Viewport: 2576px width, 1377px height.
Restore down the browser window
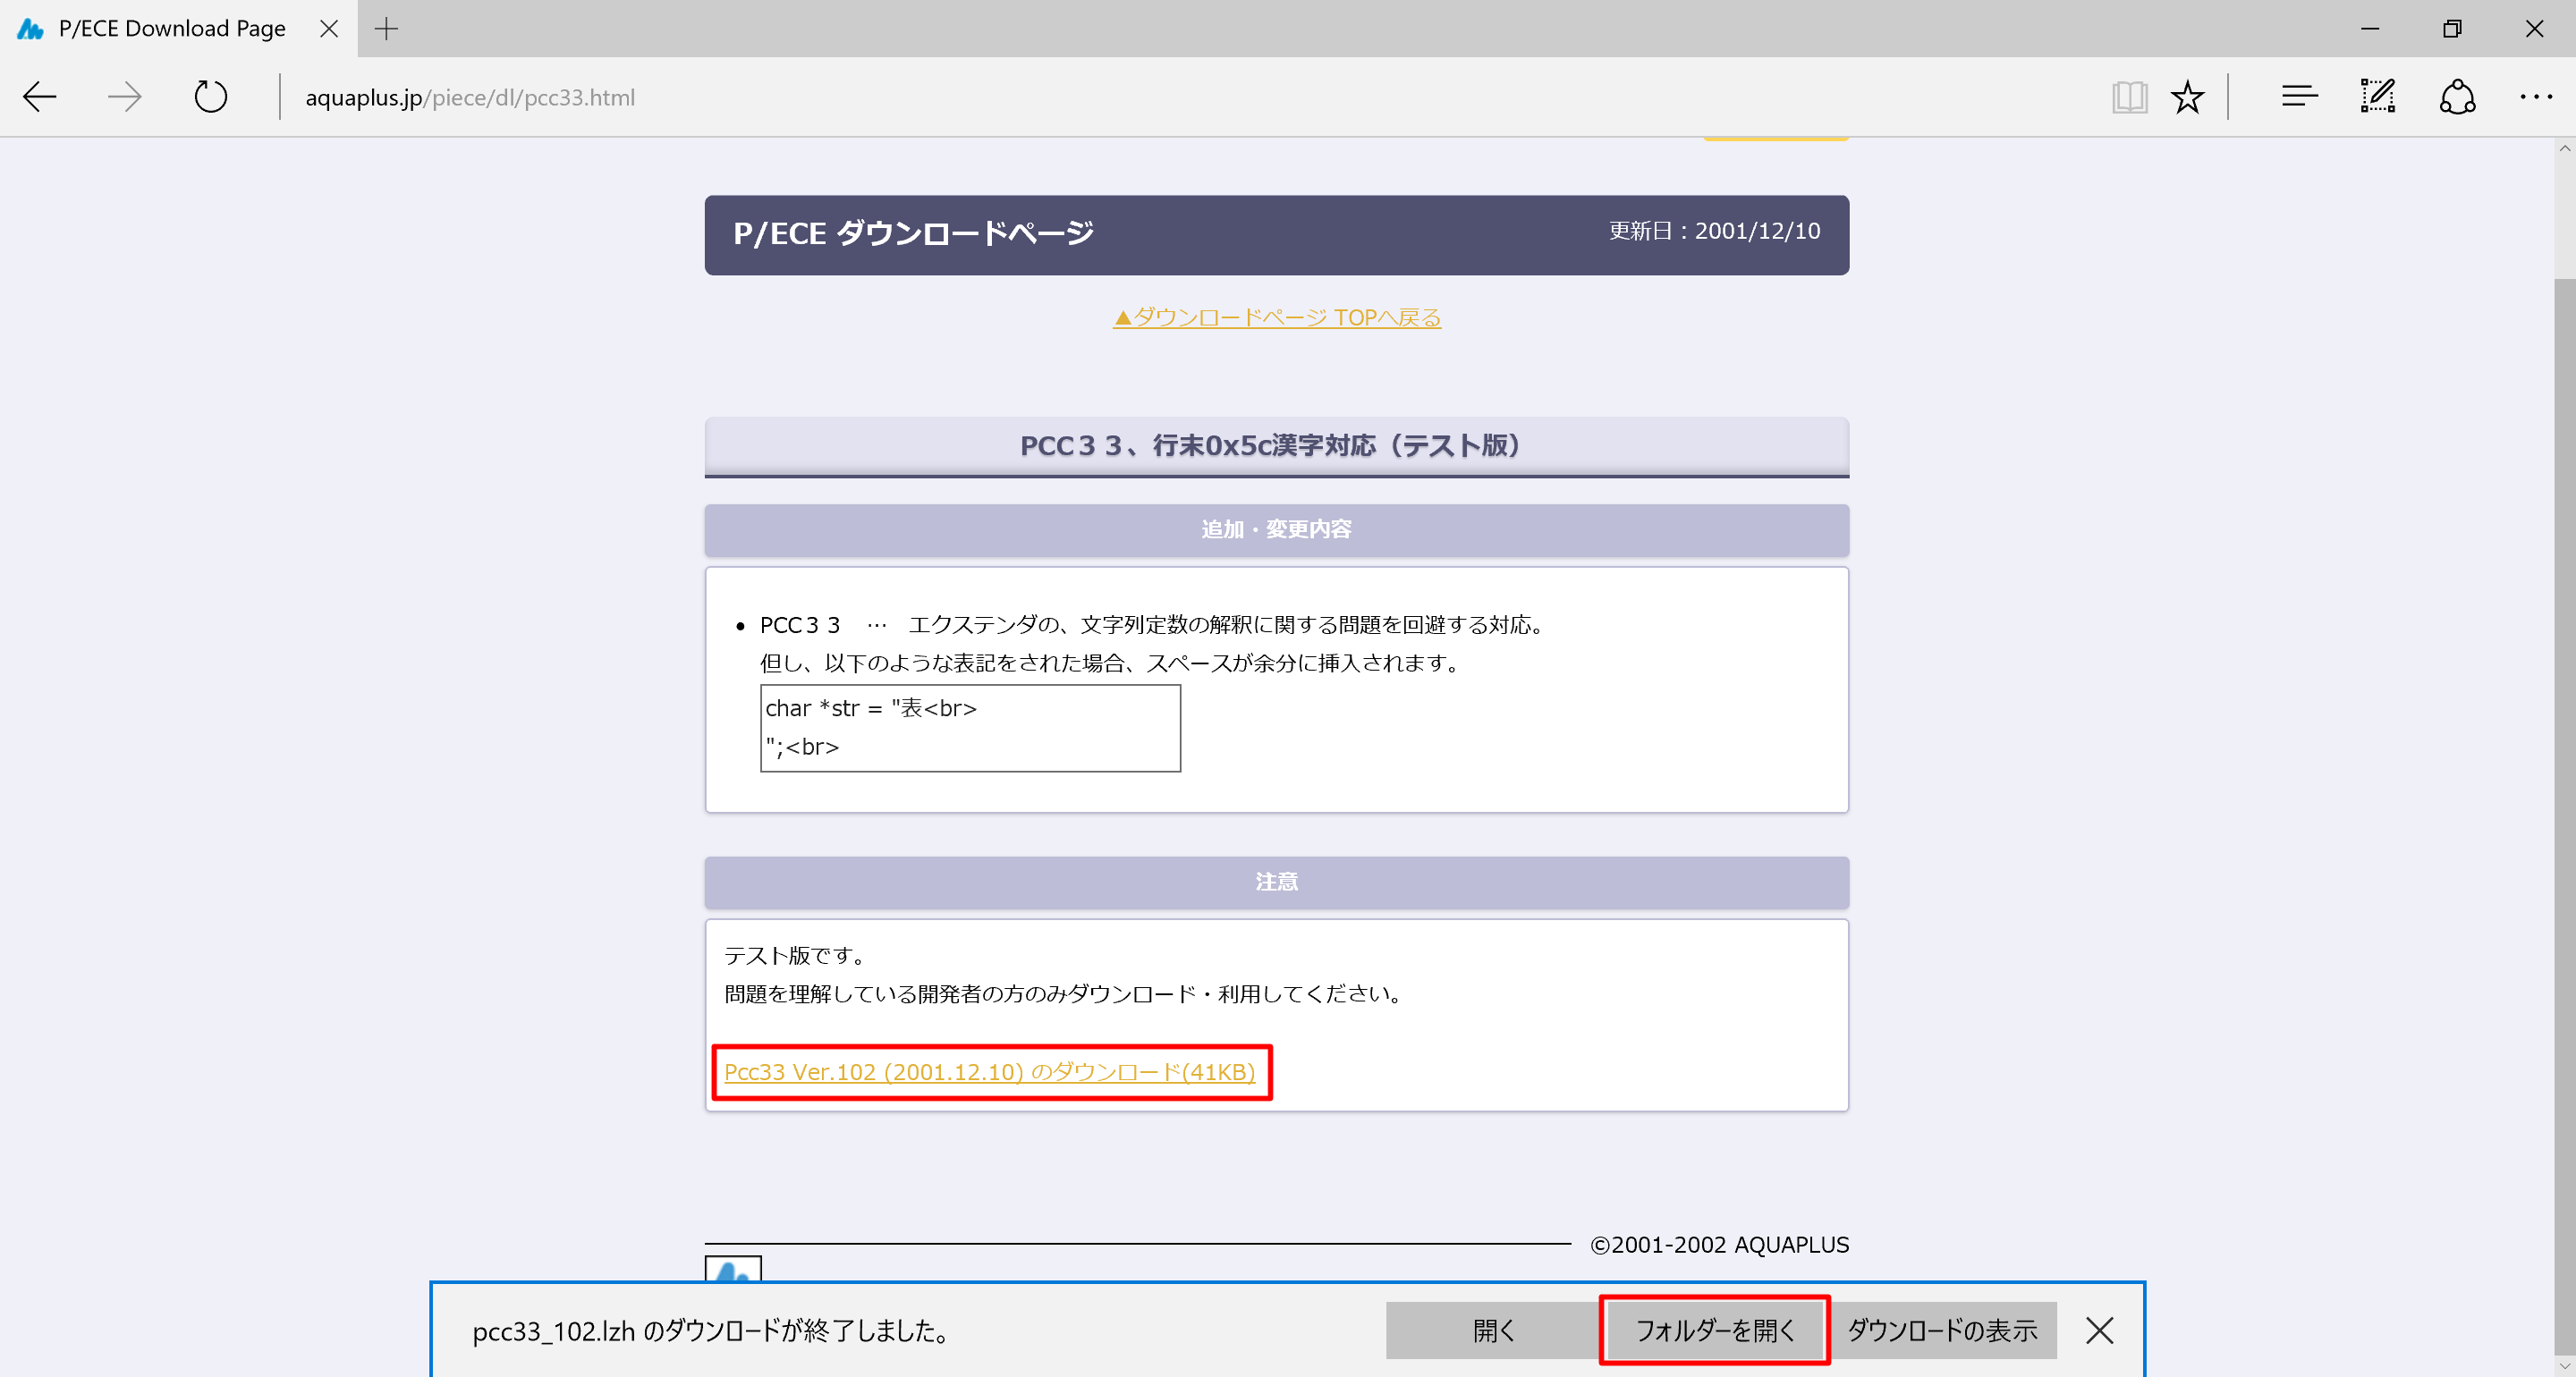pyautogui.click(x=2451, y=29)
